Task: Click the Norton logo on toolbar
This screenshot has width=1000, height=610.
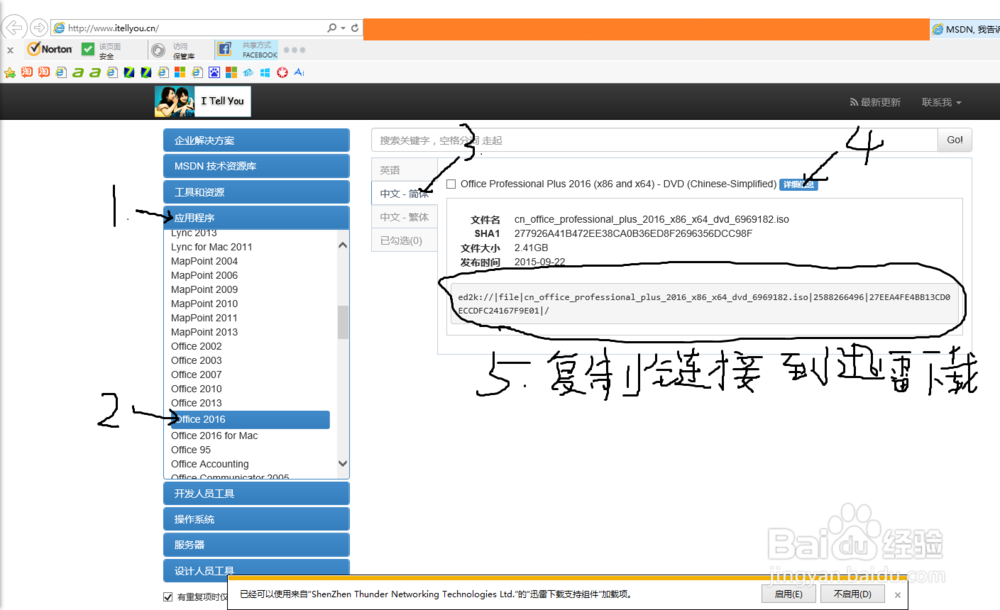Action: coord(50,48)
